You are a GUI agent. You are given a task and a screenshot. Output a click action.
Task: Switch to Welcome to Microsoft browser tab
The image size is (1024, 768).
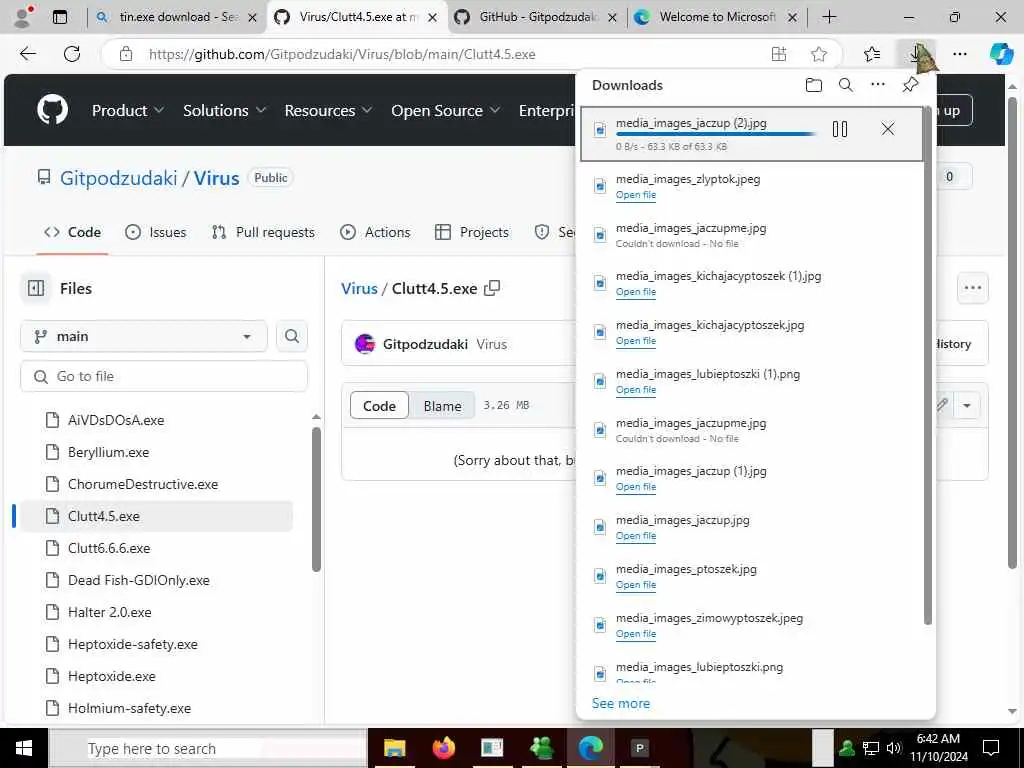716,17
